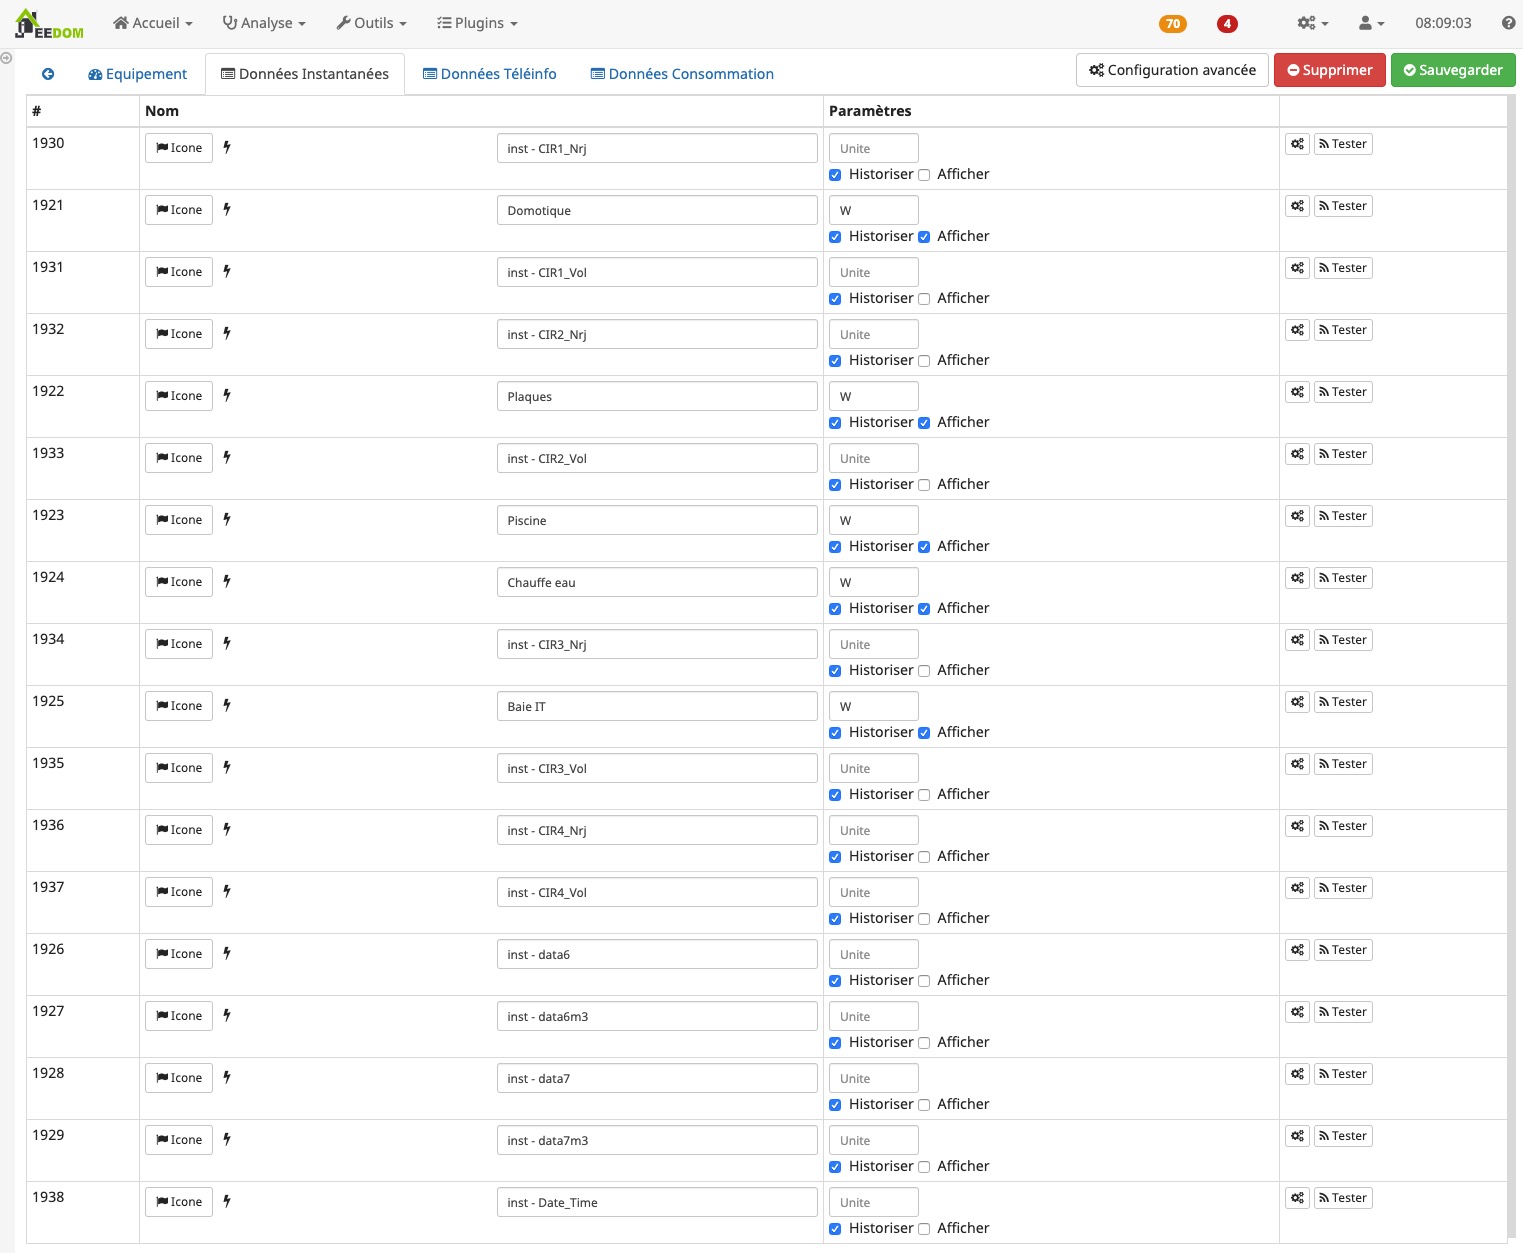Screen dimensions: 1523x1253
Task: Click the help question mark icon
Action: (1508, 23)
